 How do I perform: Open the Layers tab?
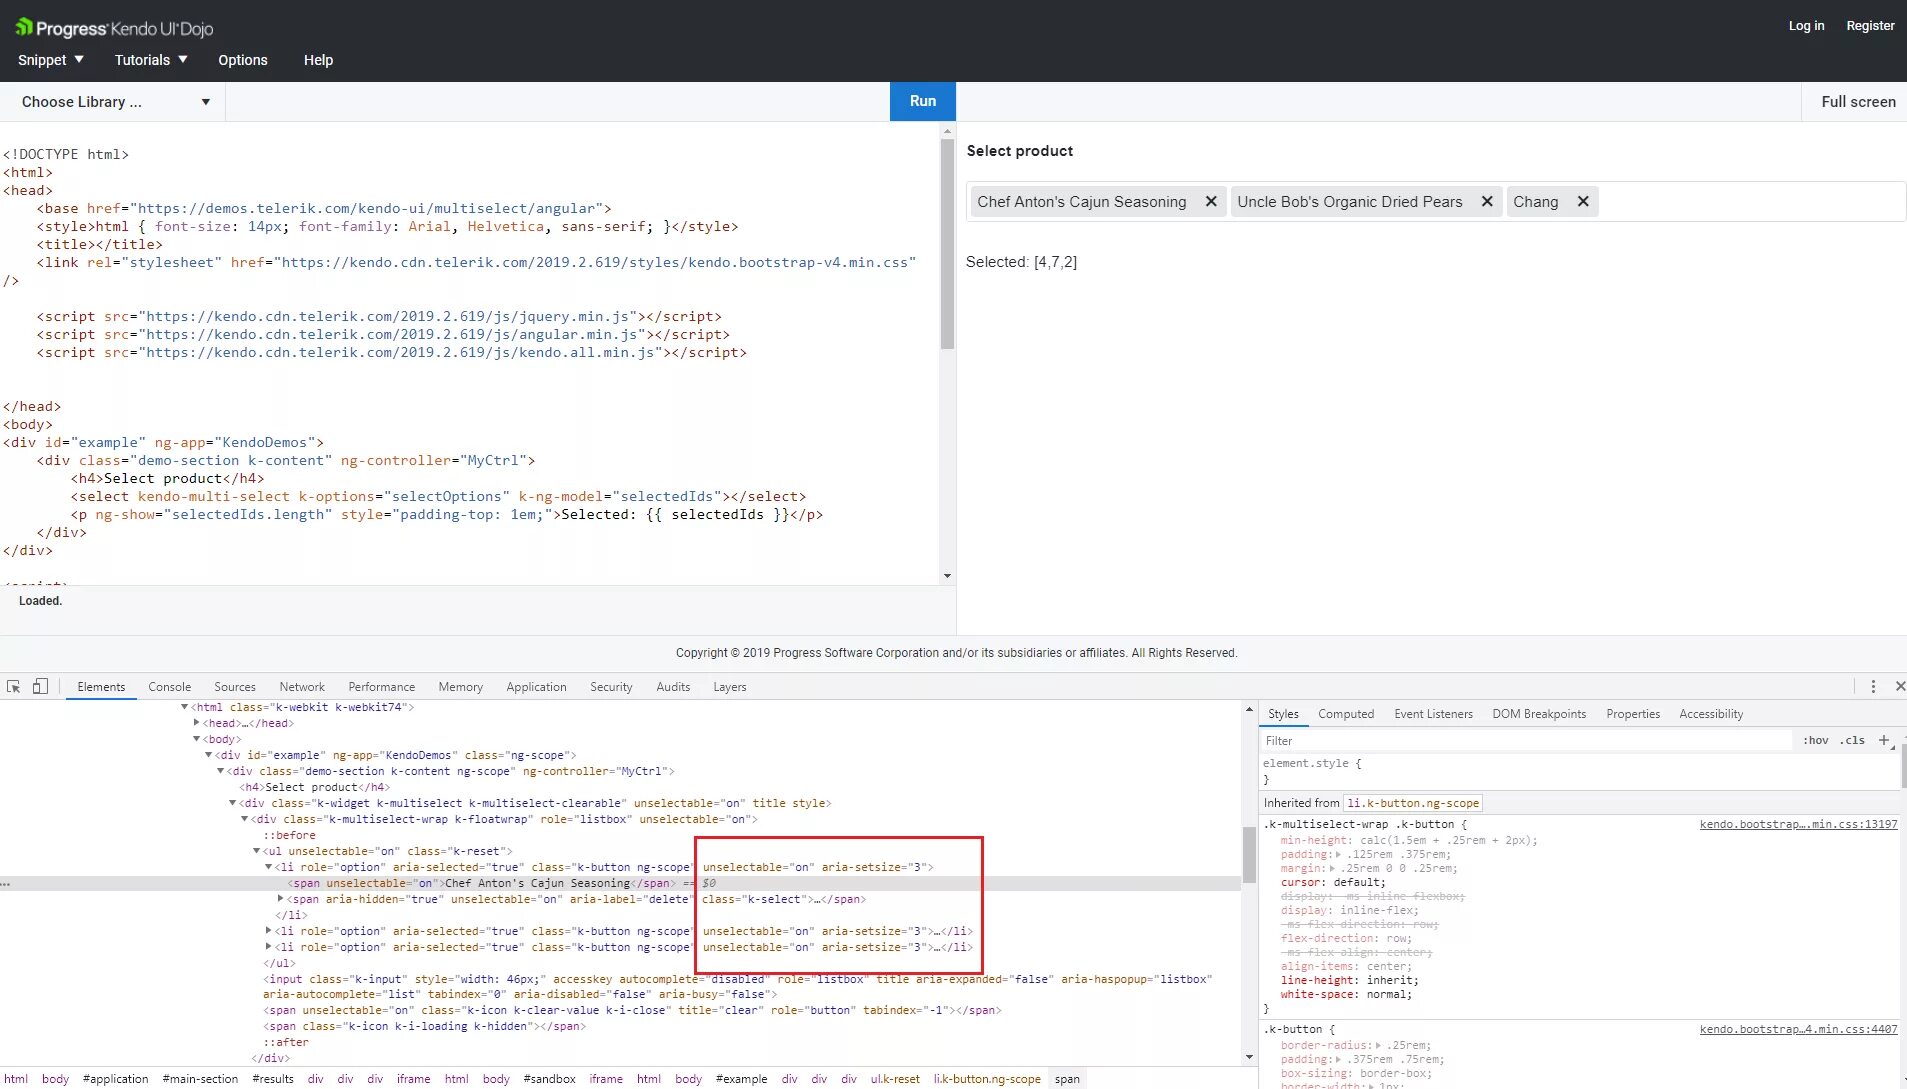pyautogui.click(x=730, y=687)
